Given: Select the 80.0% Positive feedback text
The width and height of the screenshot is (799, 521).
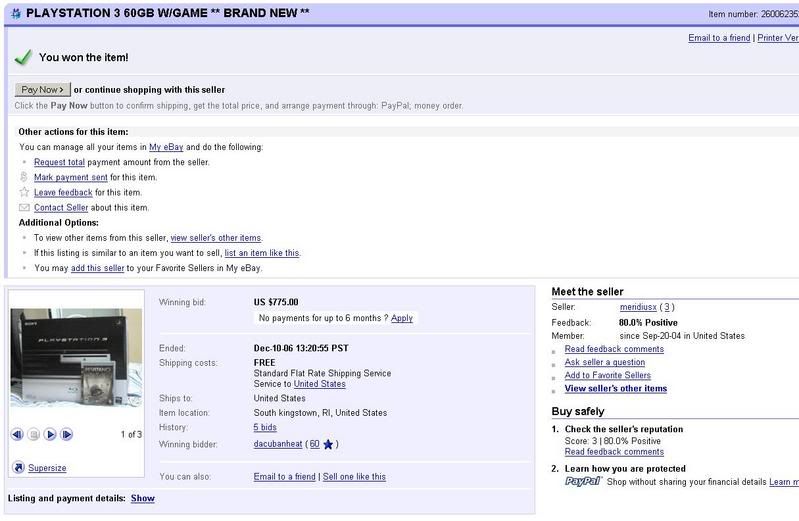Looking at the screenshot, I should 648,323.
